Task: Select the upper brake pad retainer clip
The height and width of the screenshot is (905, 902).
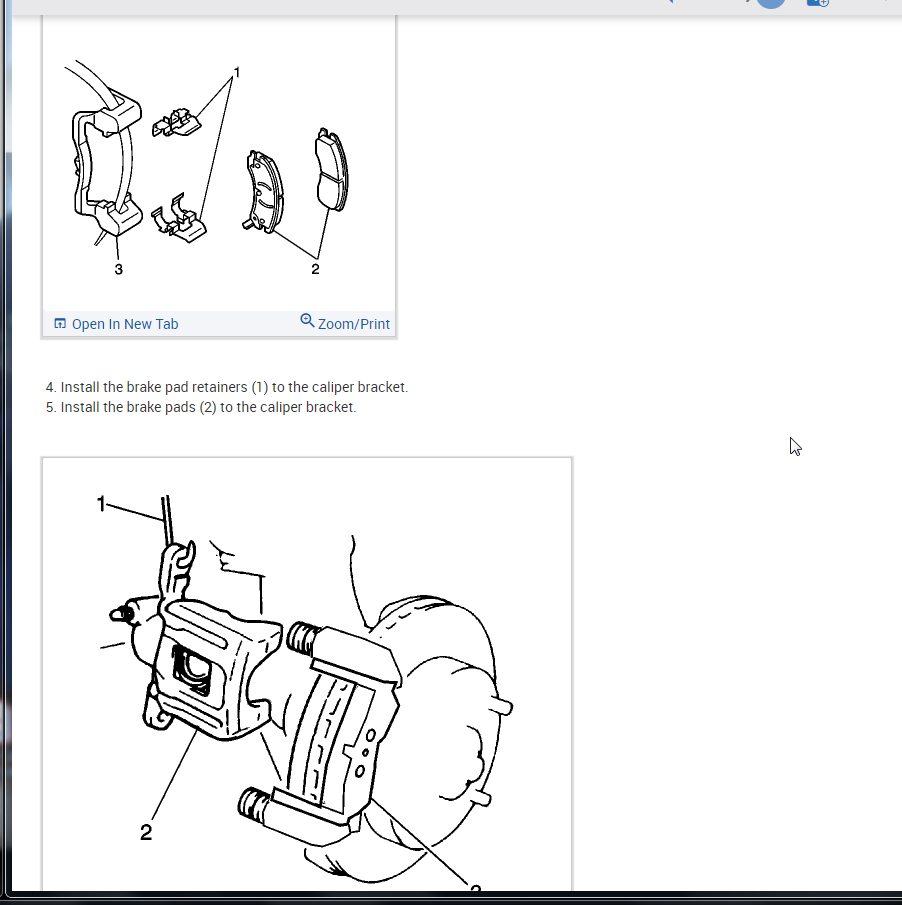Action: [x=177, y=122]
